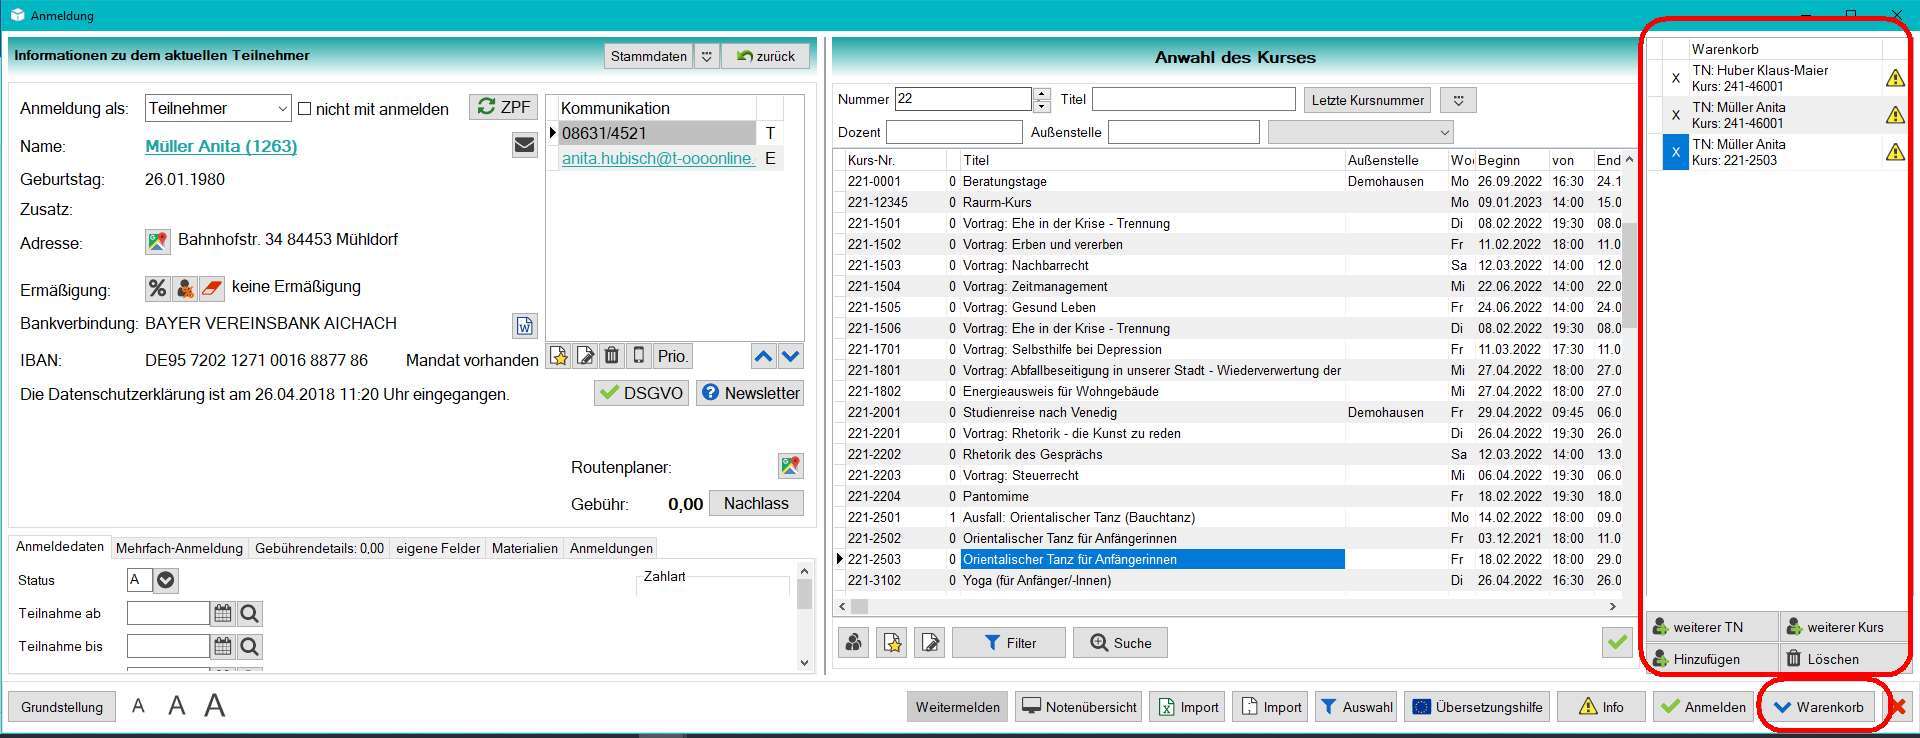This screenshot has width=1920, height=738.
Task: Click the green checkmark under course list
Action: (1617, 642)
